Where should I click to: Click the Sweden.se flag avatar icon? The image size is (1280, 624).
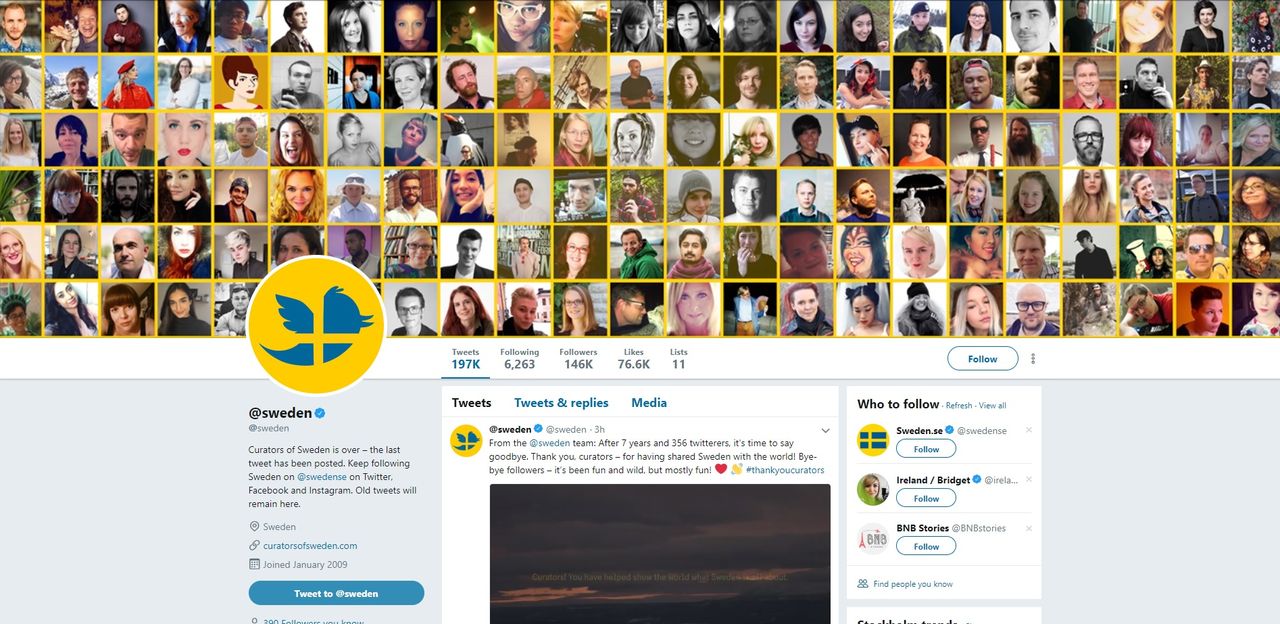[x=873, y=440]
